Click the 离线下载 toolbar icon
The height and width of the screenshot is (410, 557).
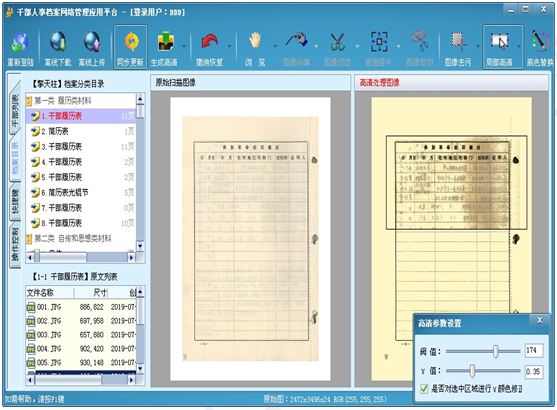pyautogui.click(x=58, y=42)
